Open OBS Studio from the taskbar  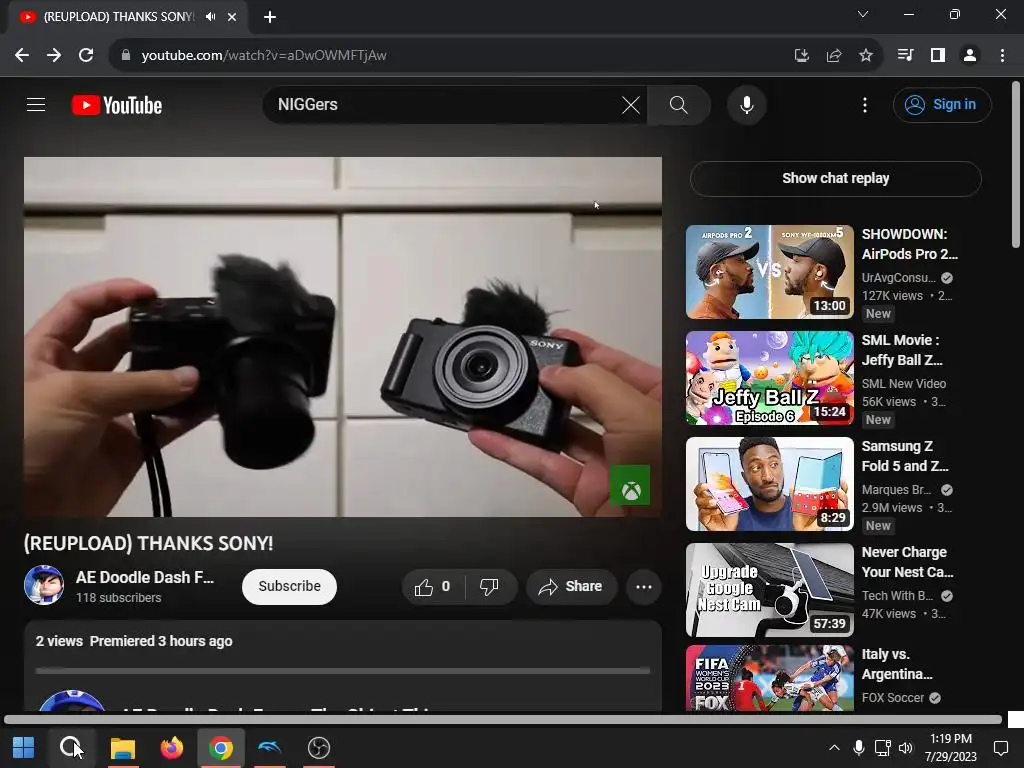click(x=319, y=748)
